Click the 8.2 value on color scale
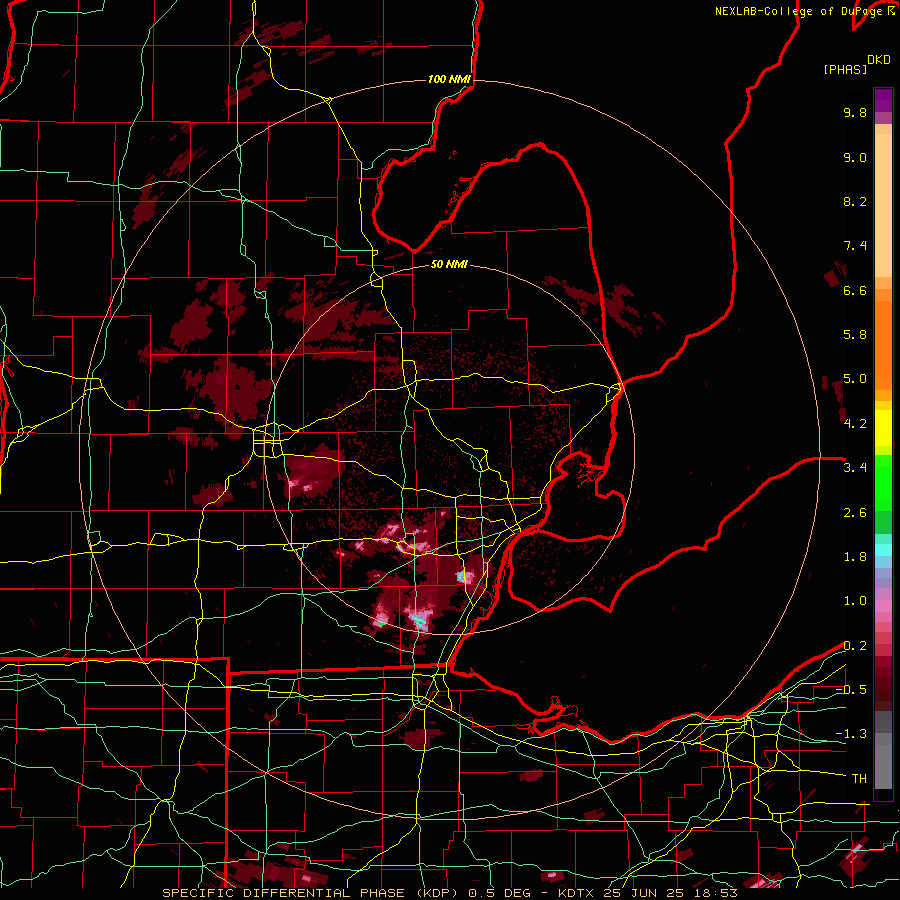Screen dimensions: 900x900 coord(855,202)
